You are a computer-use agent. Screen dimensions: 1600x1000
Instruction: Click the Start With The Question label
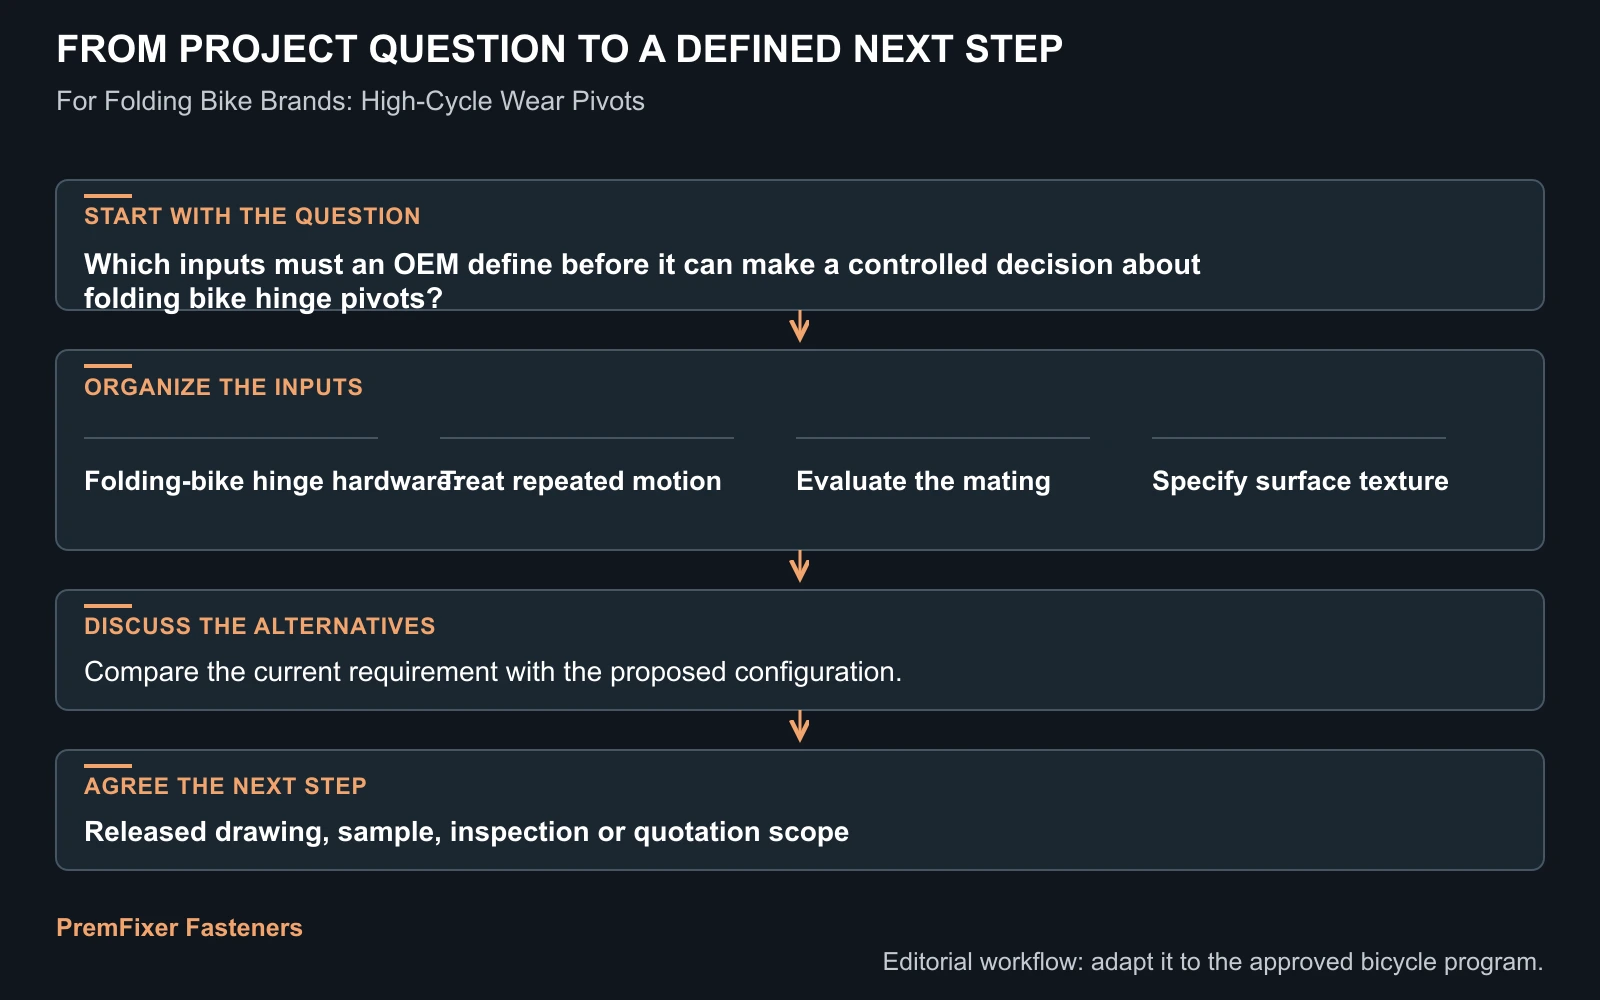(252, 216)
